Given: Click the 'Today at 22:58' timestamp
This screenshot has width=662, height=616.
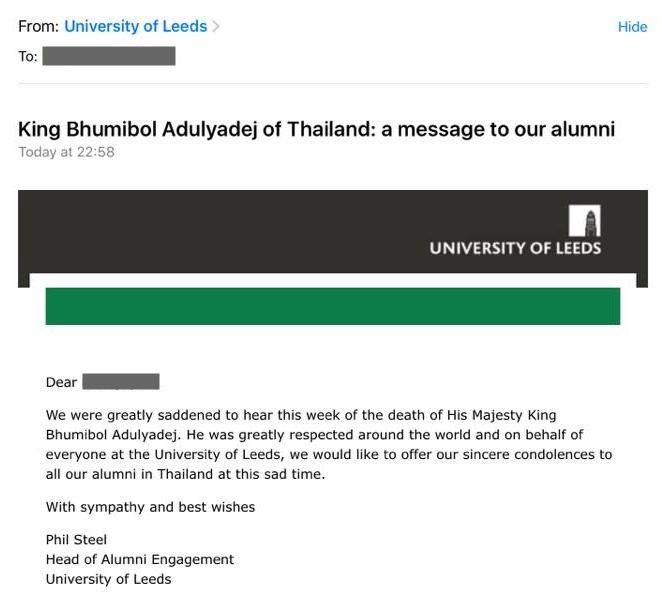Looking at the screenshot, I should 66,152.
